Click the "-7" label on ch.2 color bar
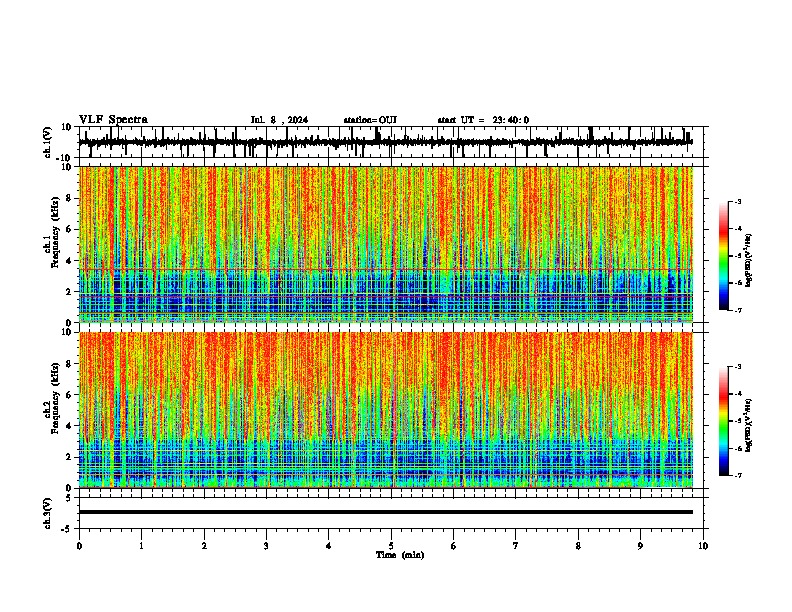792x612 pixels. pos(738,475)
